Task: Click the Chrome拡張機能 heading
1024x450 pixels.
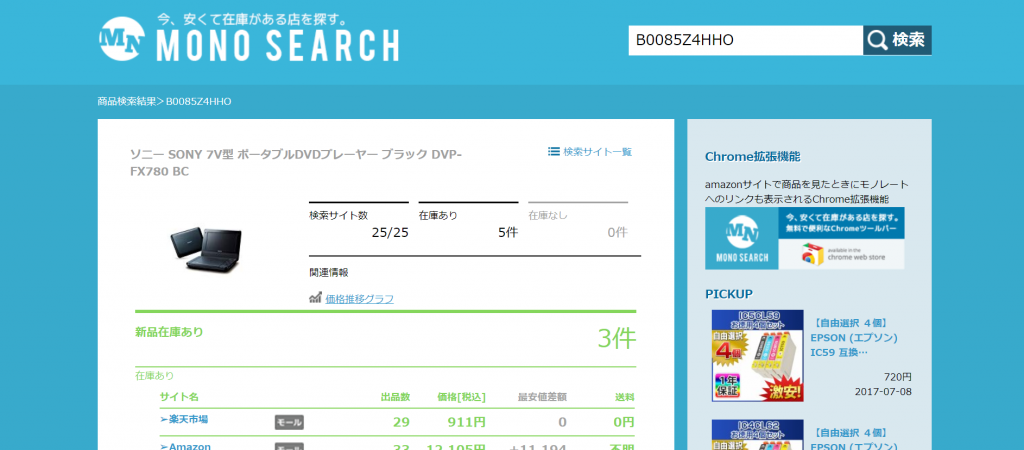Action: (x=752, y=157)
